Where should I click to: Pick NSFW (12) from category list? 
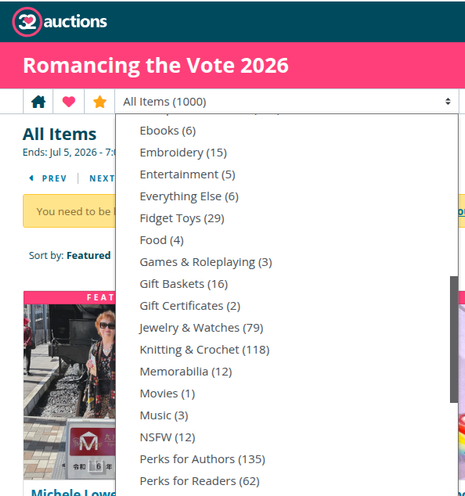(x=167, y=437)
